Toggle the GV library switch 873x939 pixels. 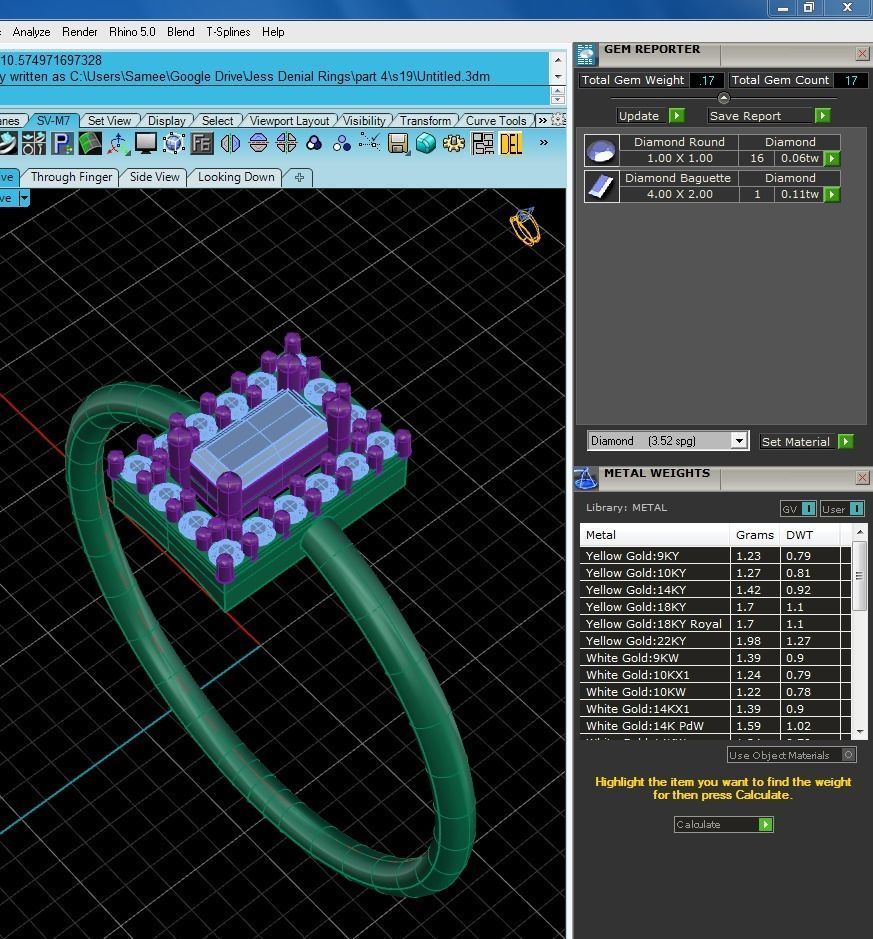click(808, 508)
